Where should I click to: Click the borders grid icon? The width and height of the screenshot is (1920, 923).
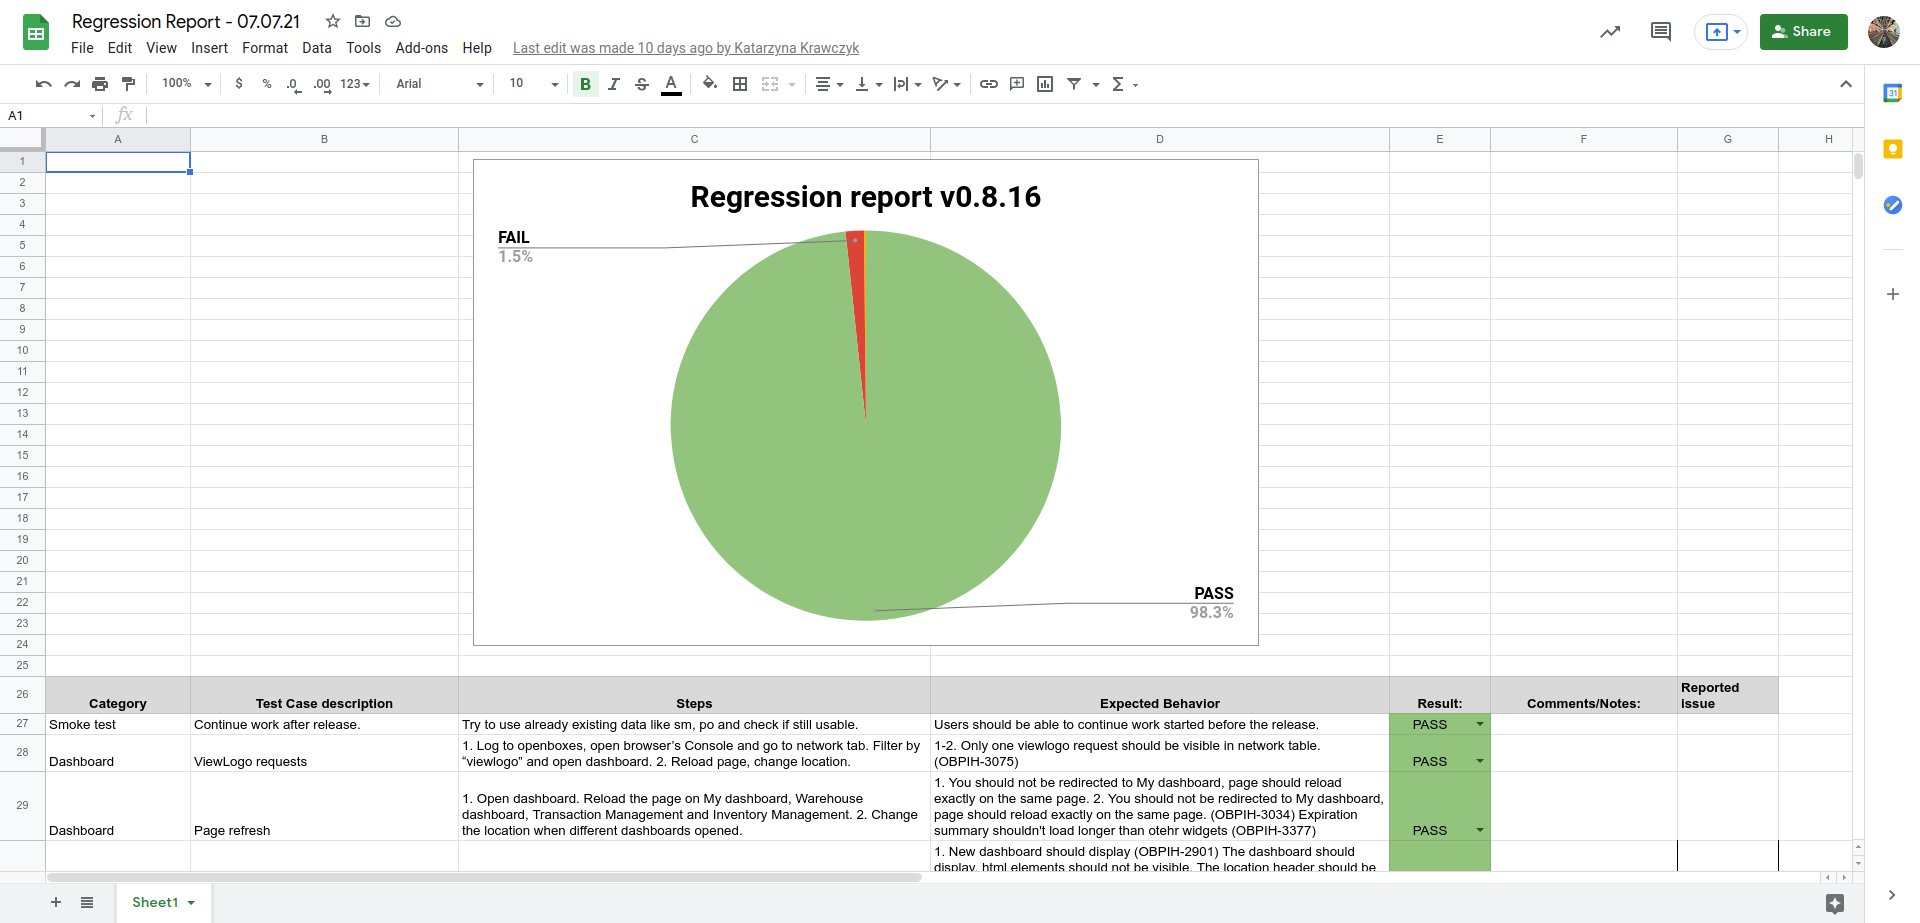[740, 84]
